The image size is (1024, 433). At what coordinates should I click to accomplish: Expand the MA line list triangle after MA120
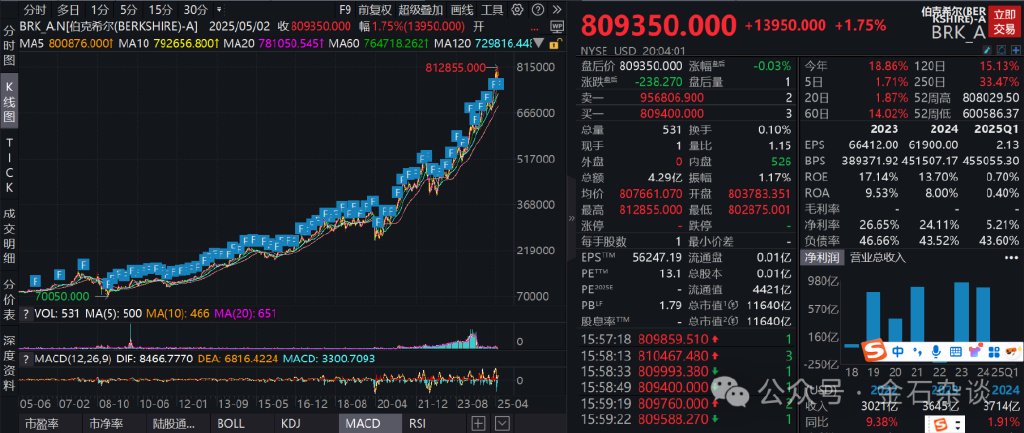[541, 44]
